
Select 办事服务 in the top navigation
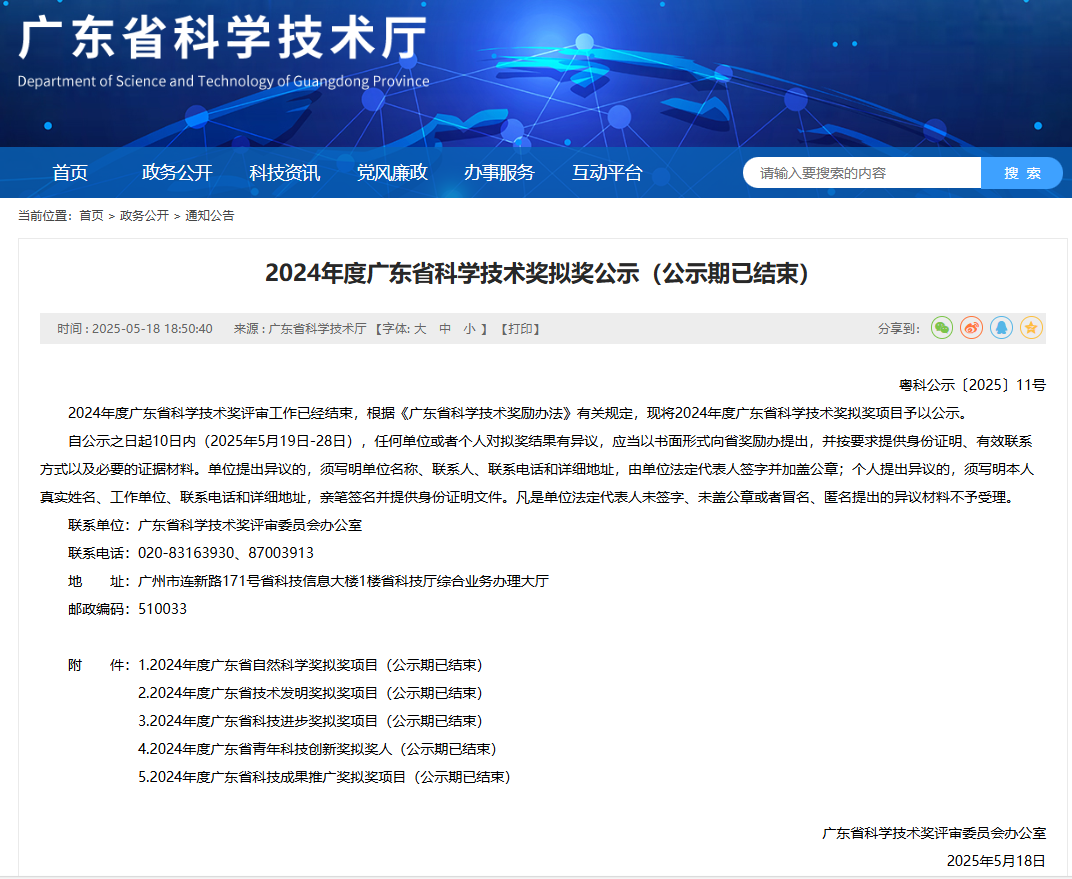[x=499, y=173]
